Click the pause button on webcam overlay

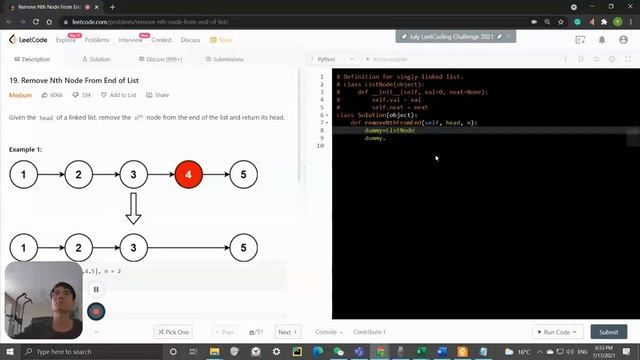[x=96, y=289]
